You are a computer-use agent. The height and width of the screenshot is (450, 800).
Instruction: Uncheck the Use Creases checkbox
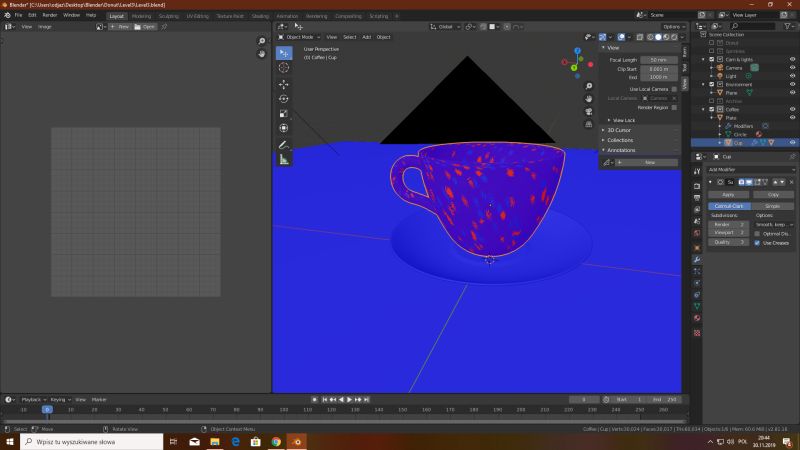[x=757, y=243]
